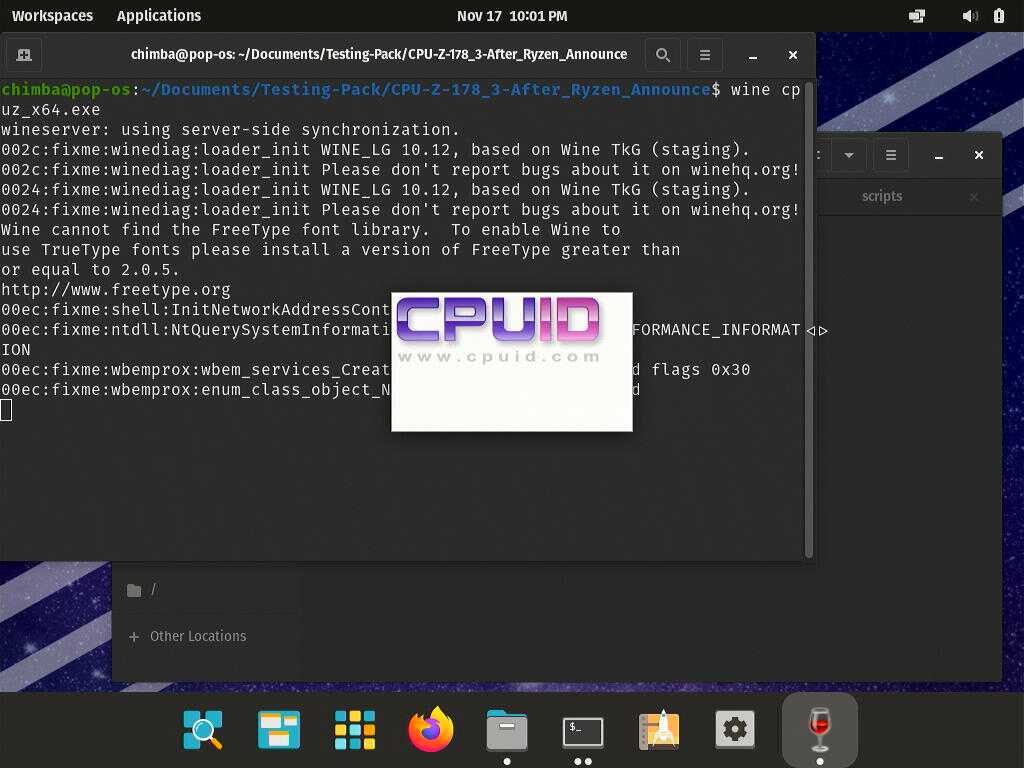Click the terminal scrollbar

(809, 320)
